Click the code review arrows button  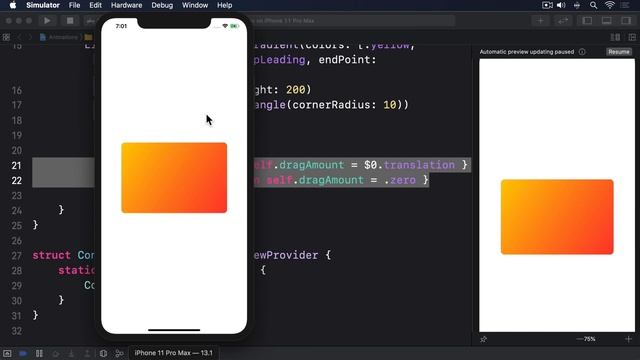(x=563, y=20)
